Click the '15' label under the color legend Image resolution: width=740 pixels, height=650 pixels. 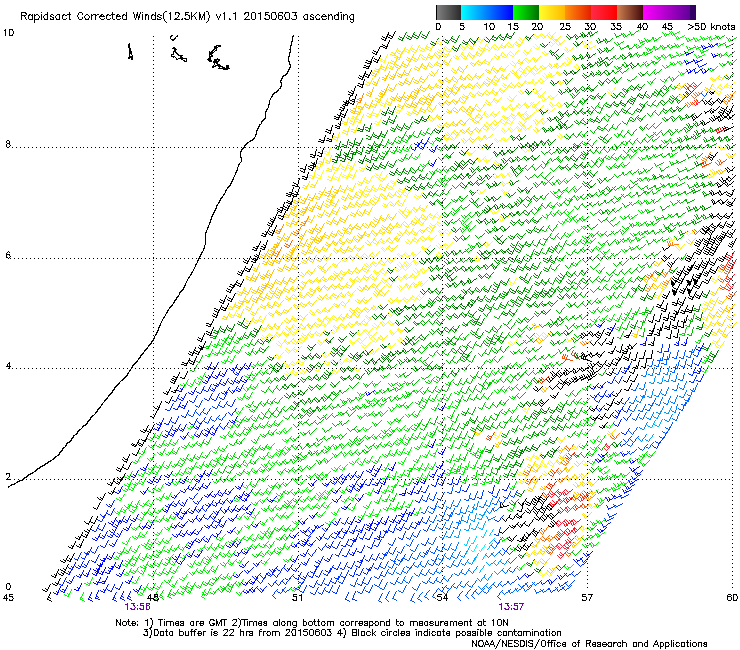click(x=513, y=26)
